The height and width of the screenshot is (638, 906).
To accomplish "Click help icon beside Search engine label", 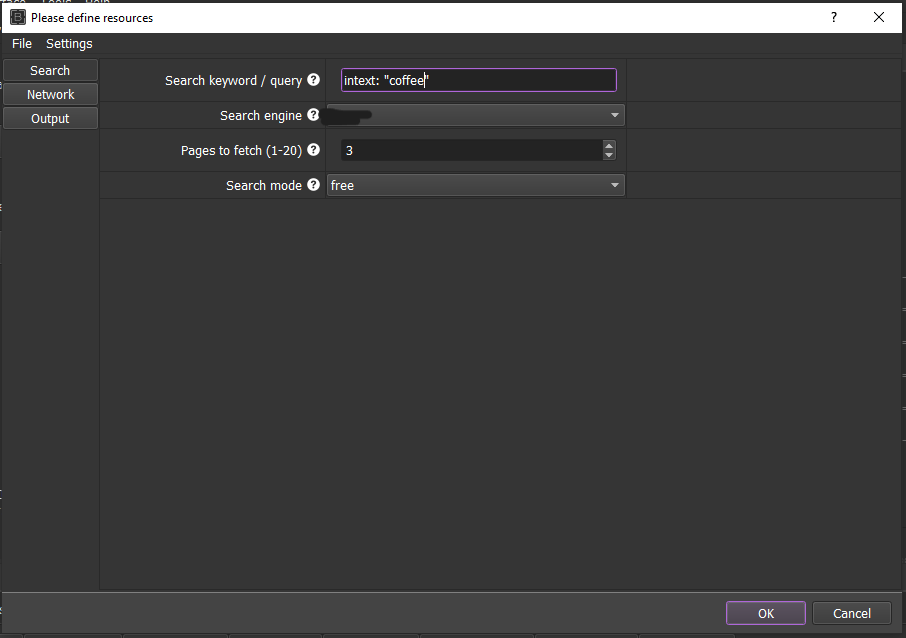I will [x=313, y=115].
